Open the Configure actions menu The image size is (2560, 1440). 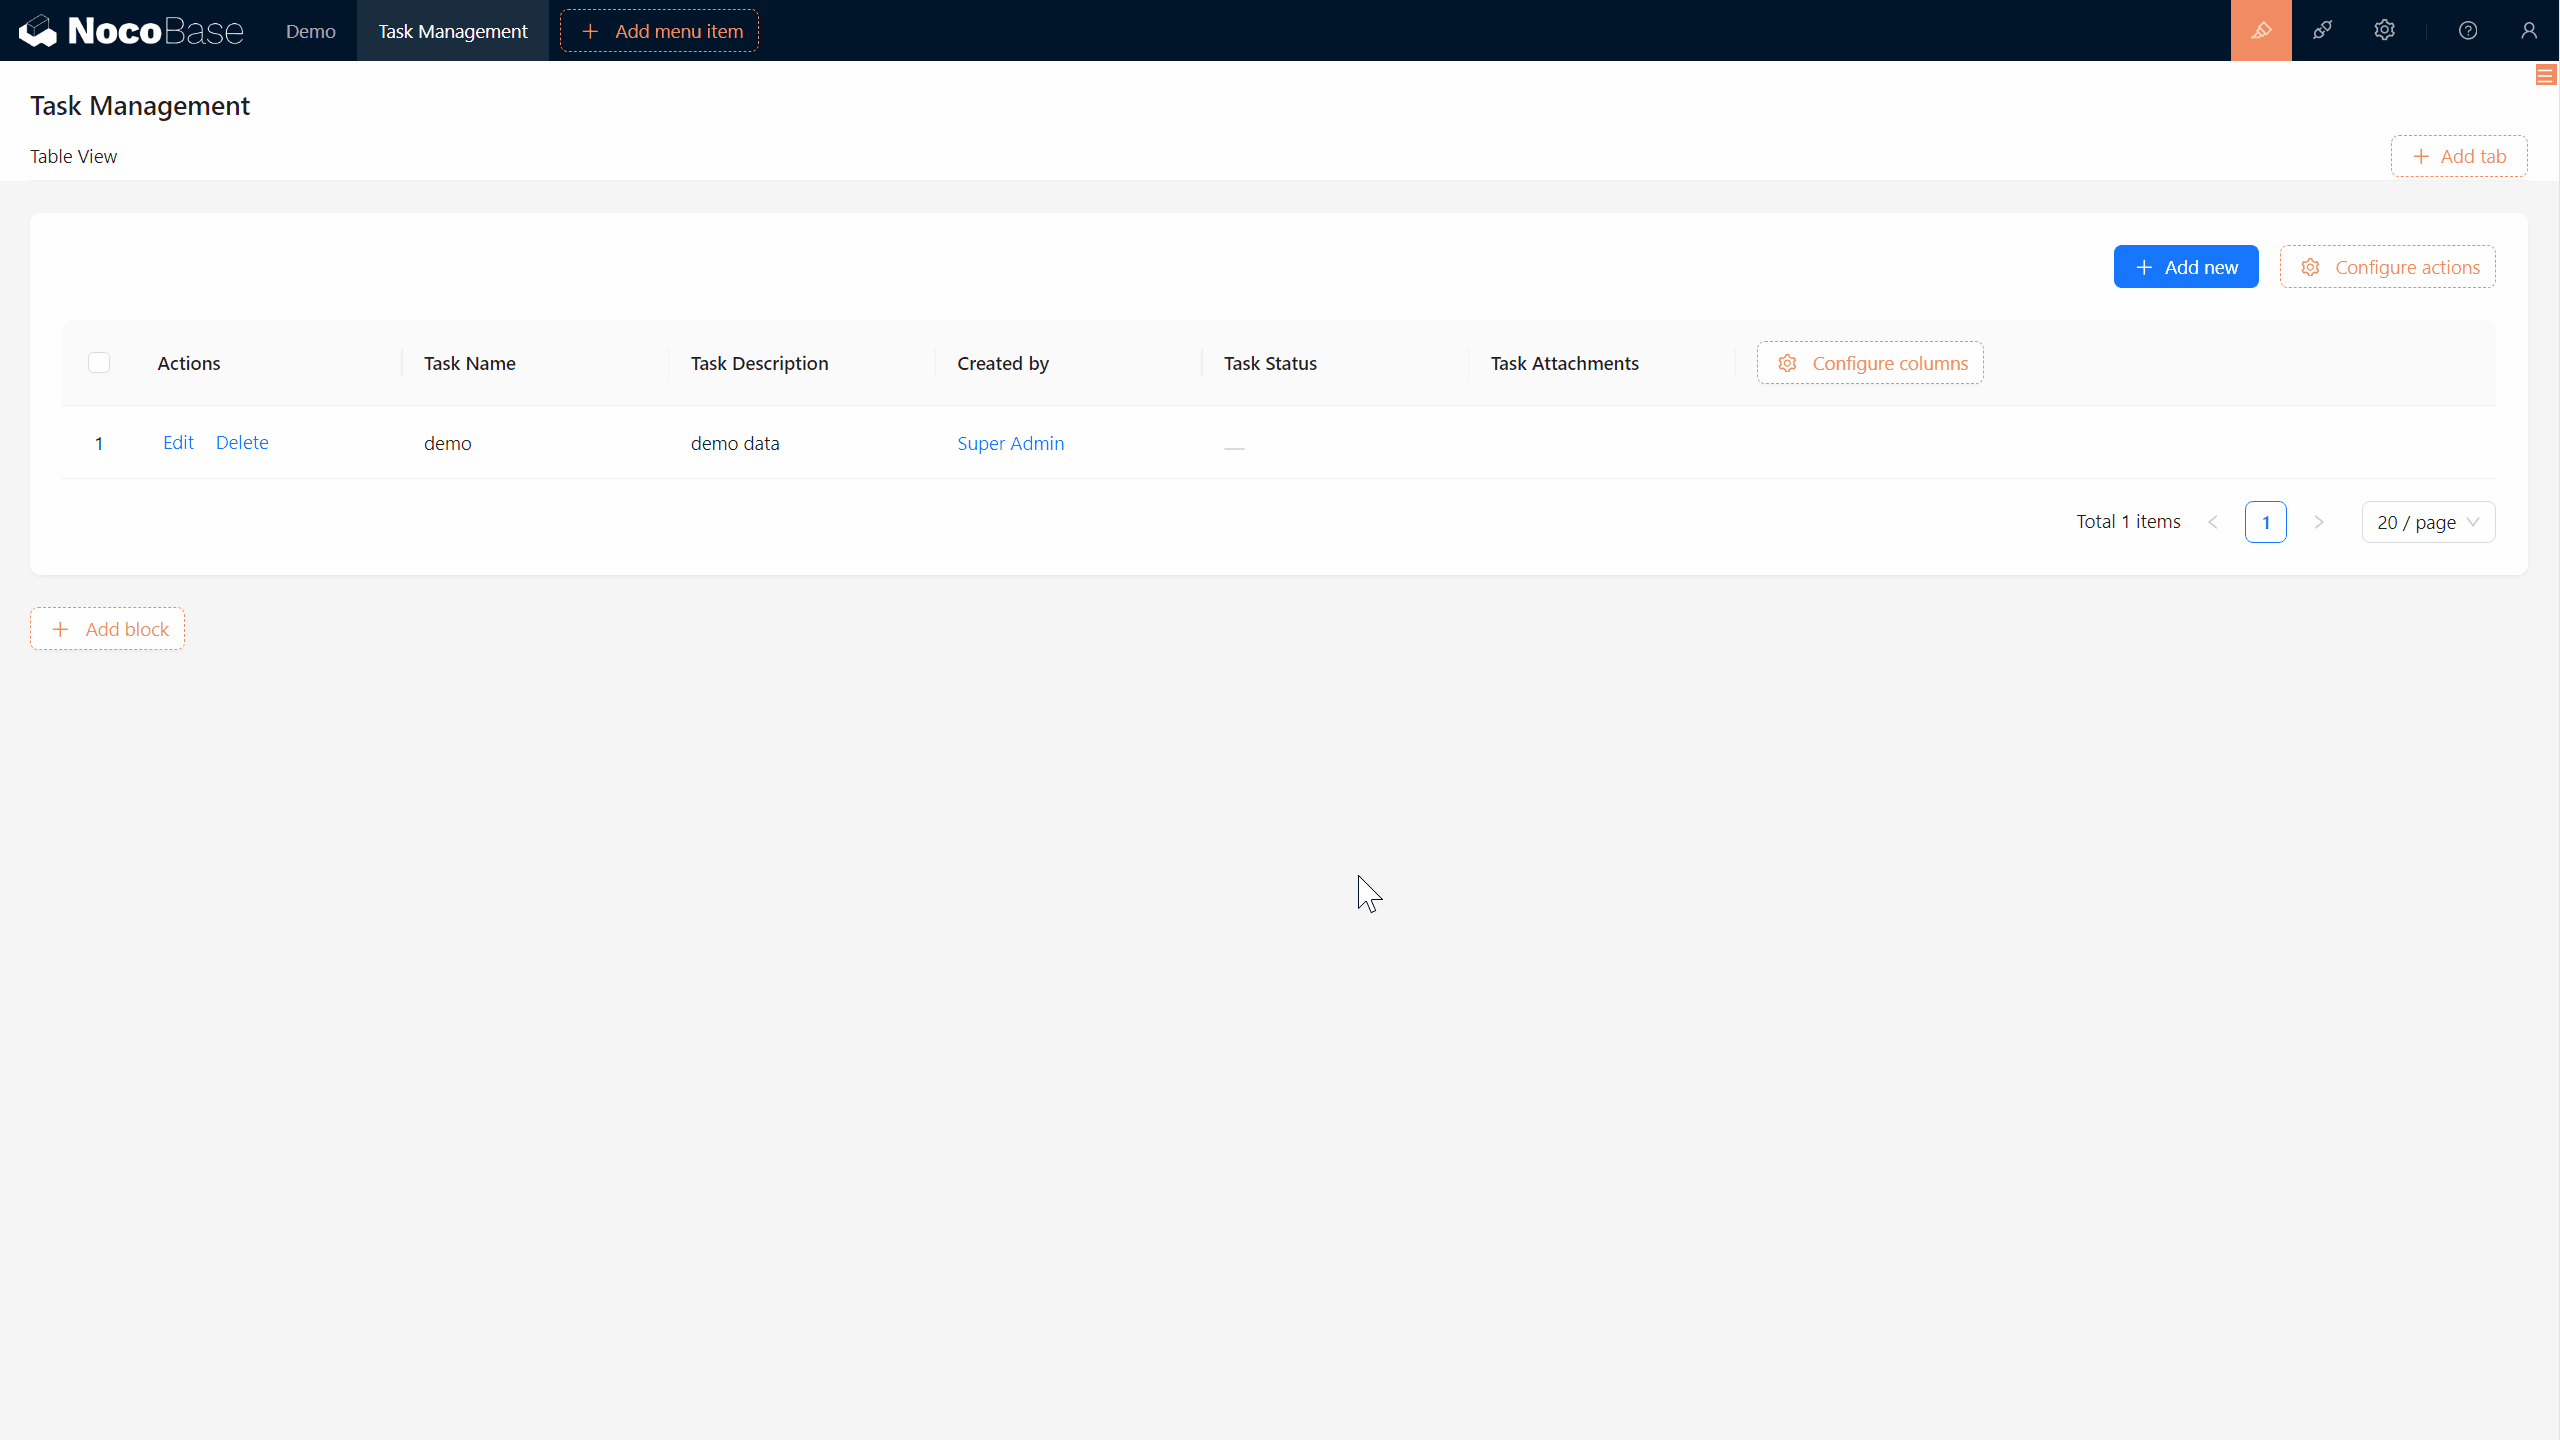pyautogui.click(x=2387, y=267)
